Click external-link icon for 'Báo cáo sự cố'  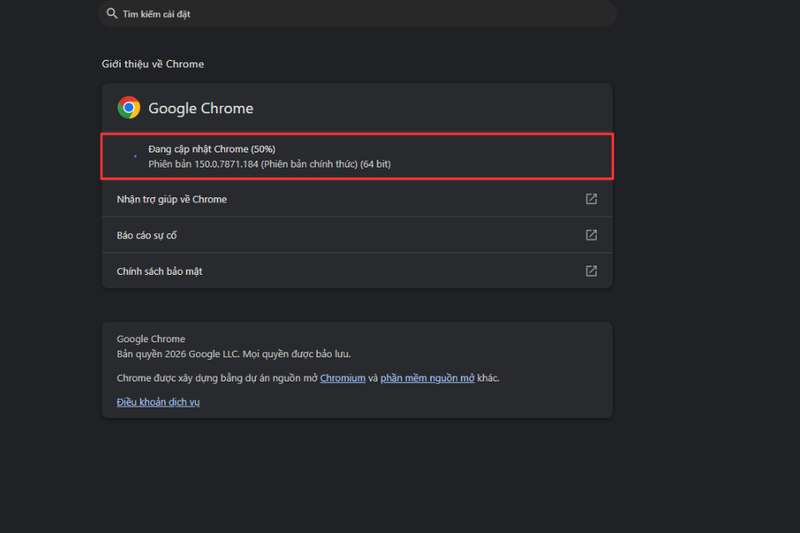[x=591, y=235]
